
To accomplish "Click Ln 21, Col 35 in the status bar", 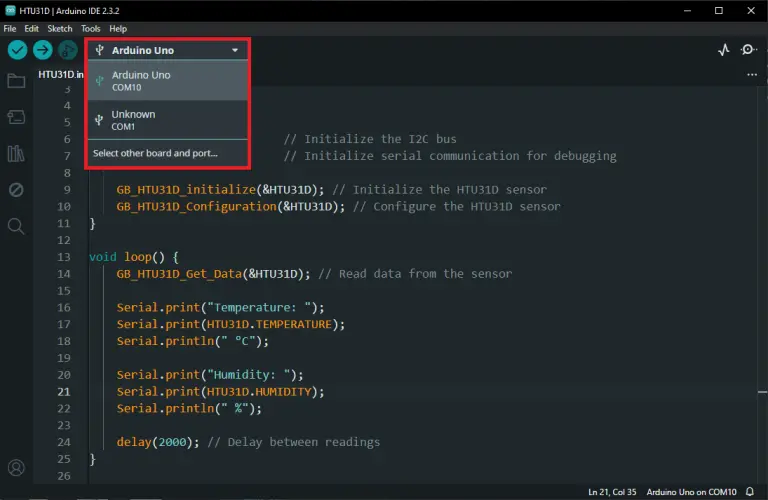I will [612, 492].
